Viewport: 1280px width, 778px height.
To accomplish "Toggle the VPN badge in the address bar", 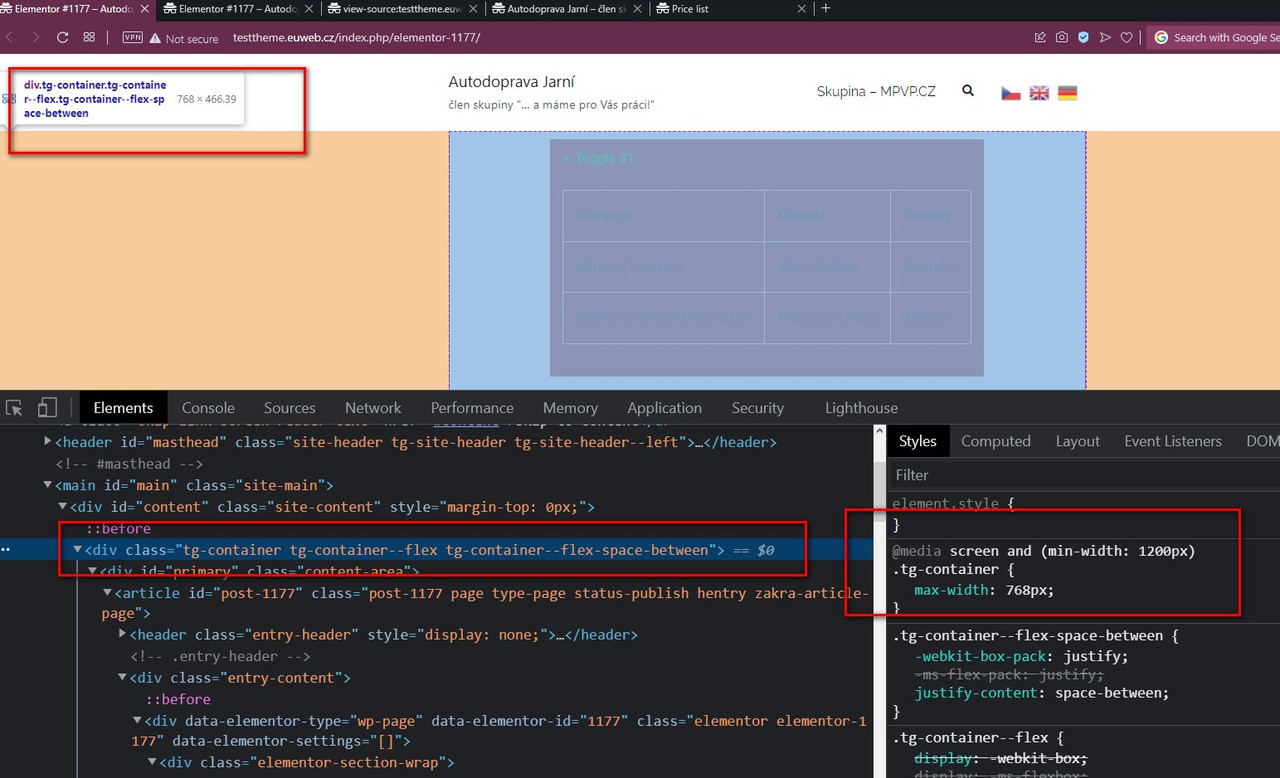I will [132, 38].
